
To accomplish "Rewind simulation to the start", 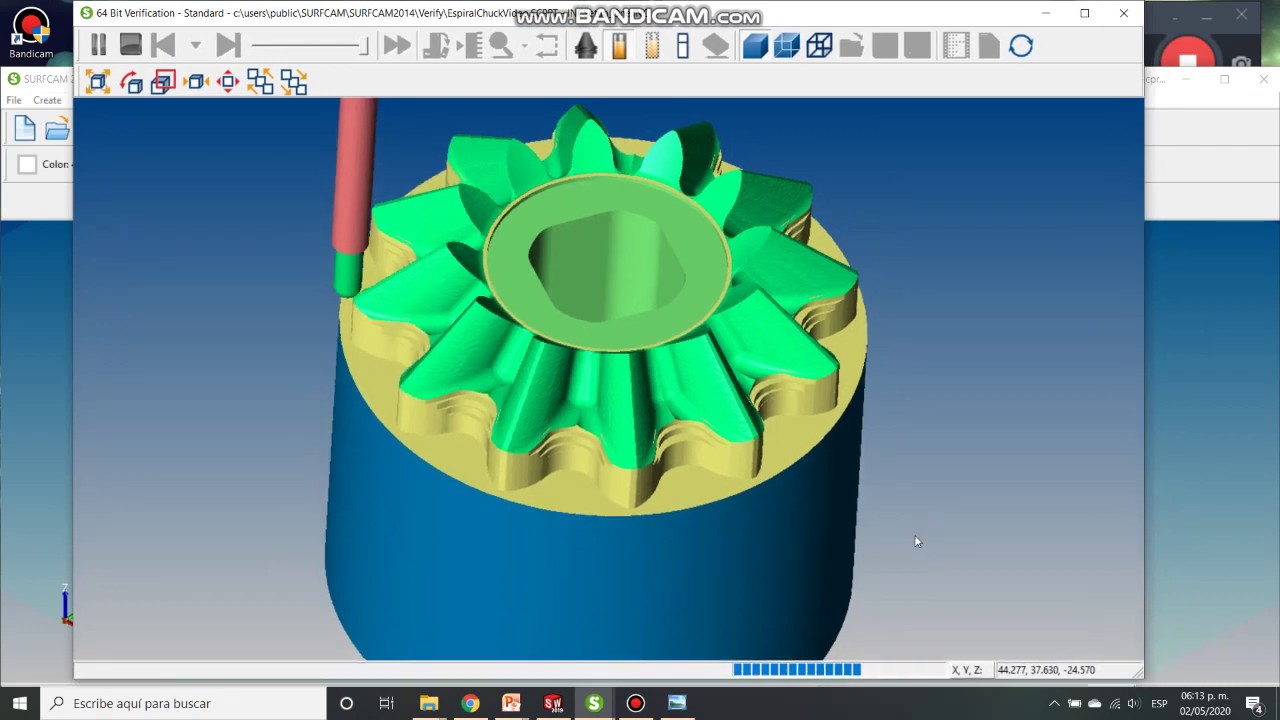I will pyautogui.click(x=163, y=45).
